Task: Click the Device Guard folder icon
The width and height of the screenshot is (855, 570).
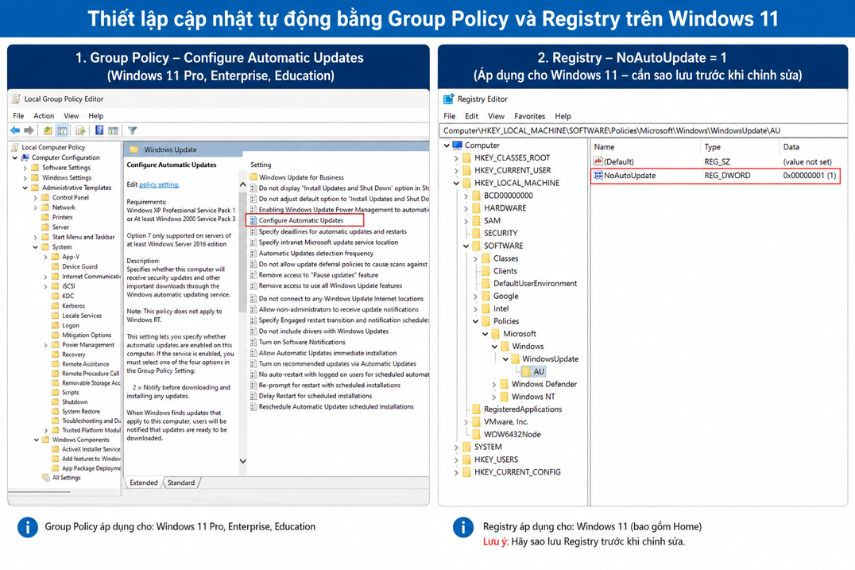Action: 55,267
